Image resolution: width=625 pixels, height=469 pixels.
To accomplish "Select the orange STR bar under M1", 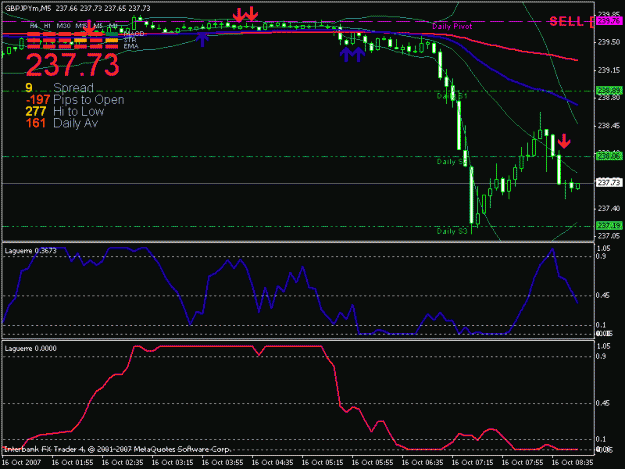I will (112, 40).
